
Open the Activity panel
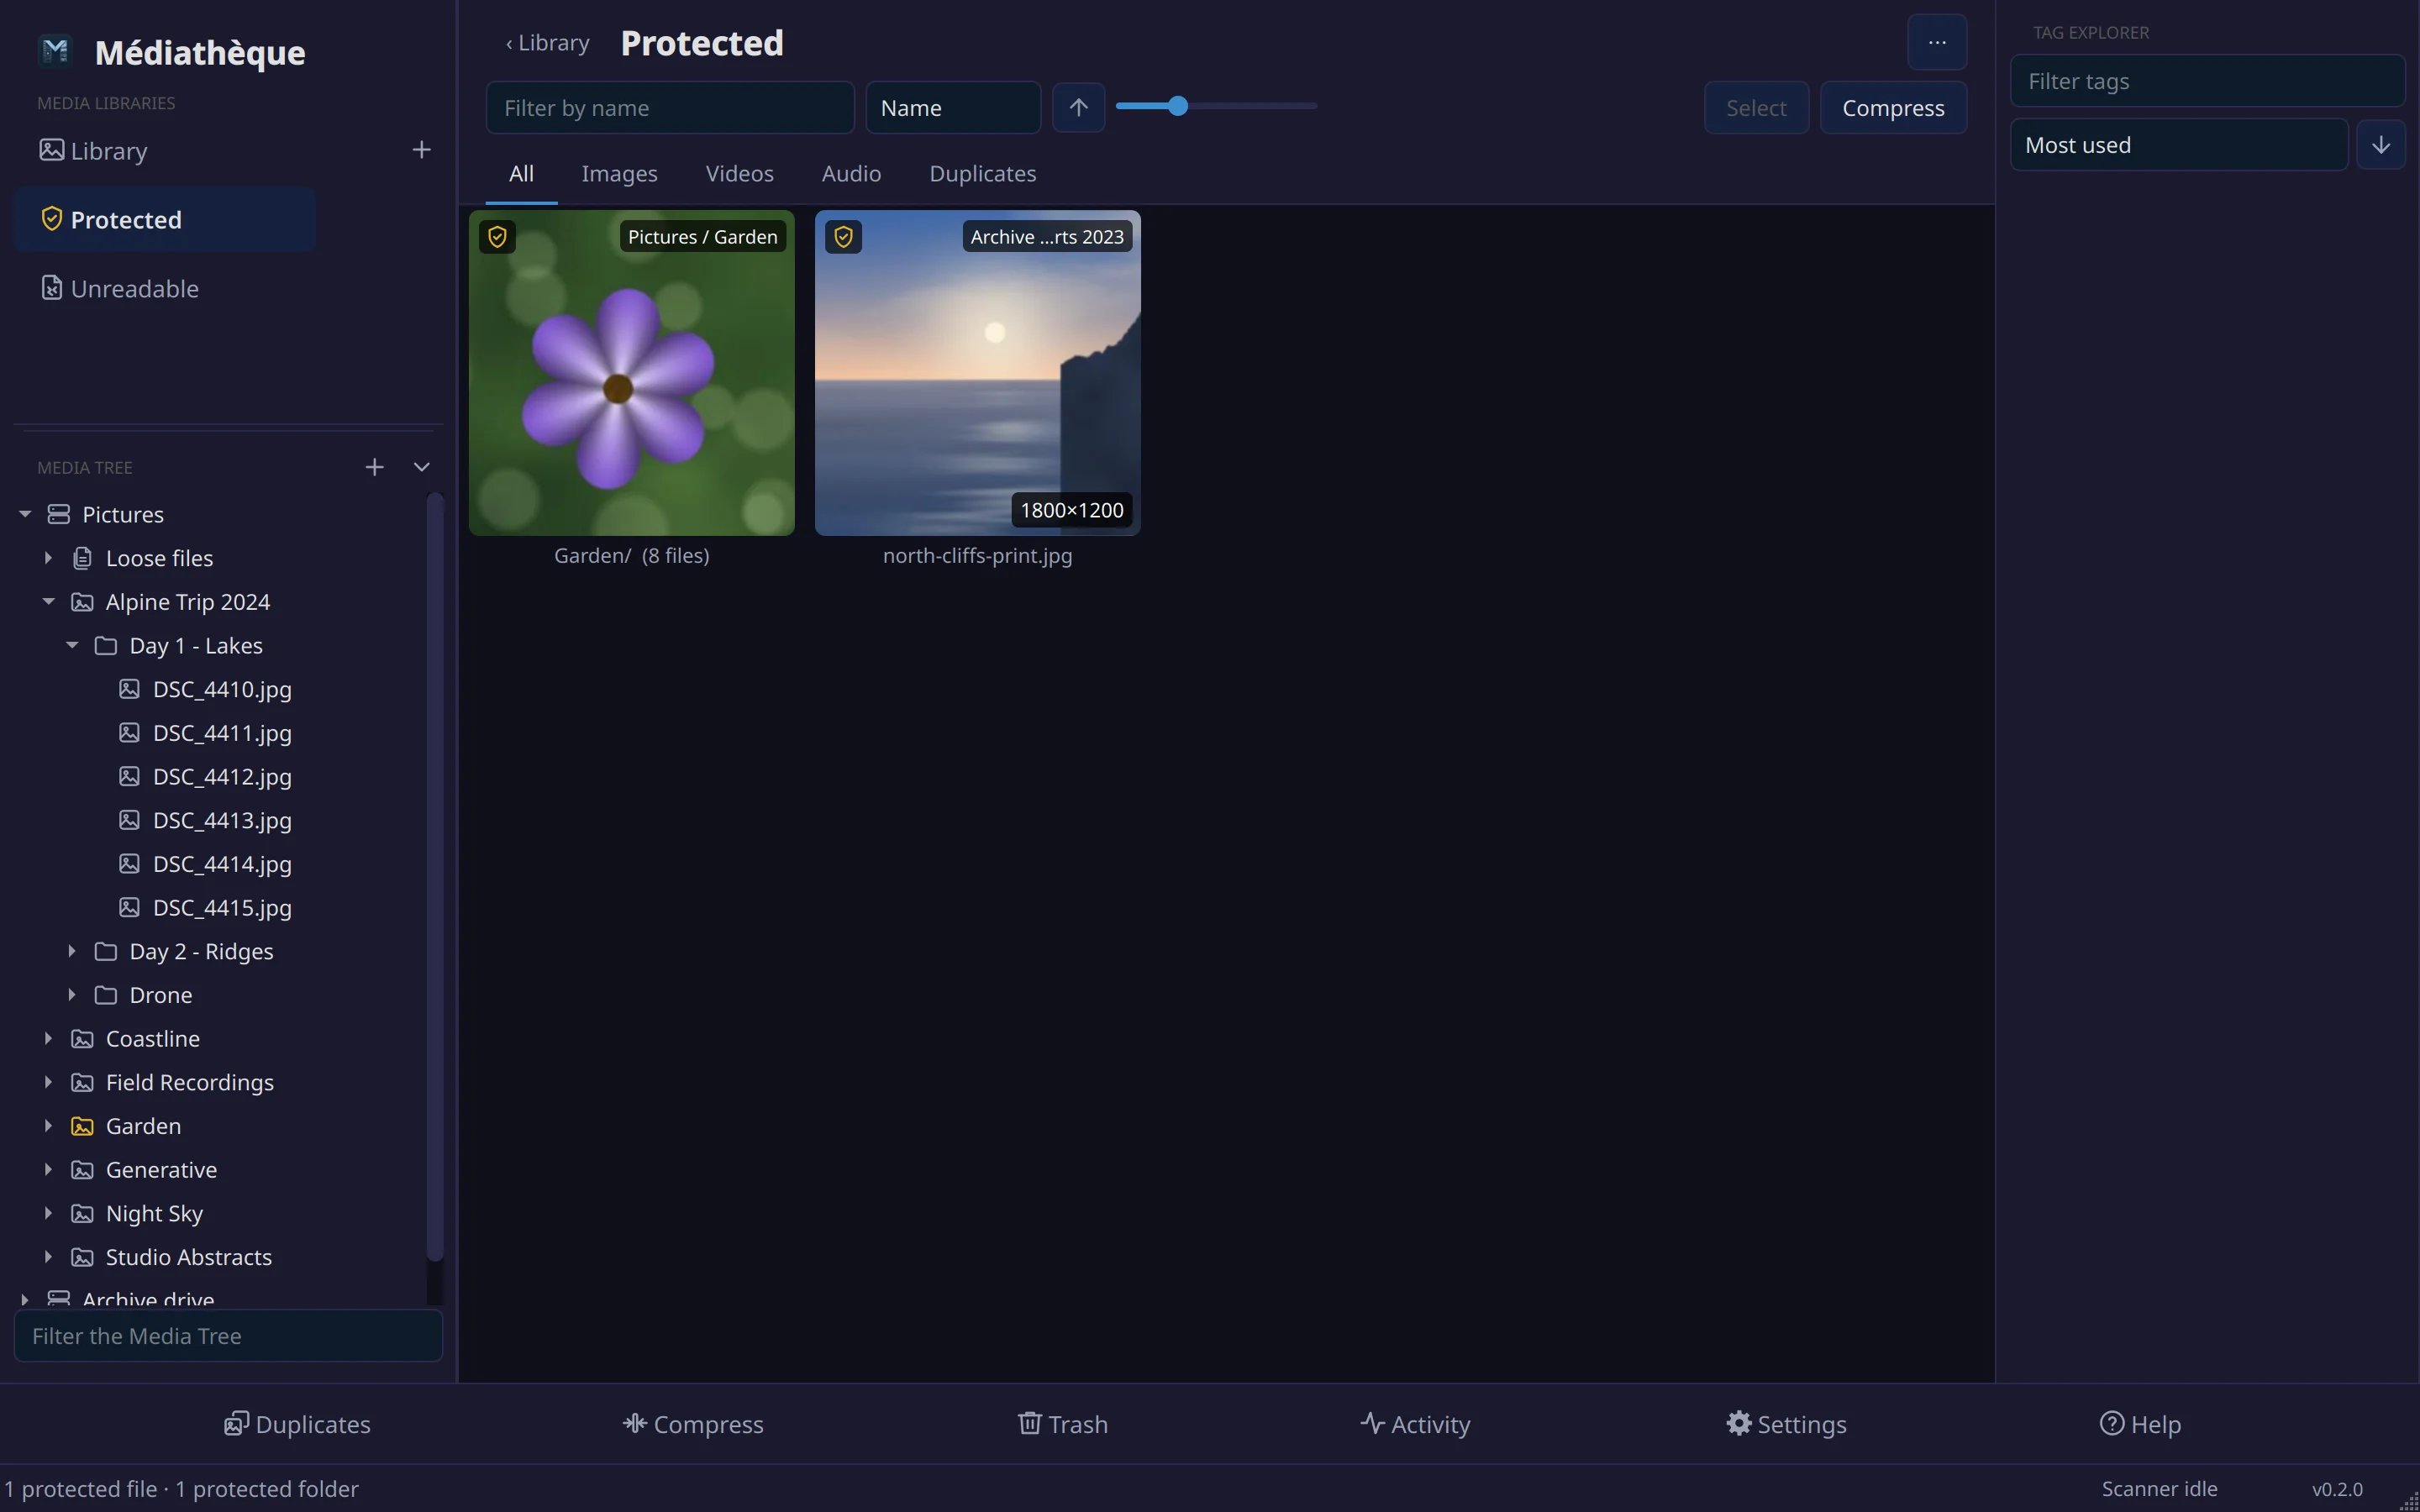pos(1415,1424)
